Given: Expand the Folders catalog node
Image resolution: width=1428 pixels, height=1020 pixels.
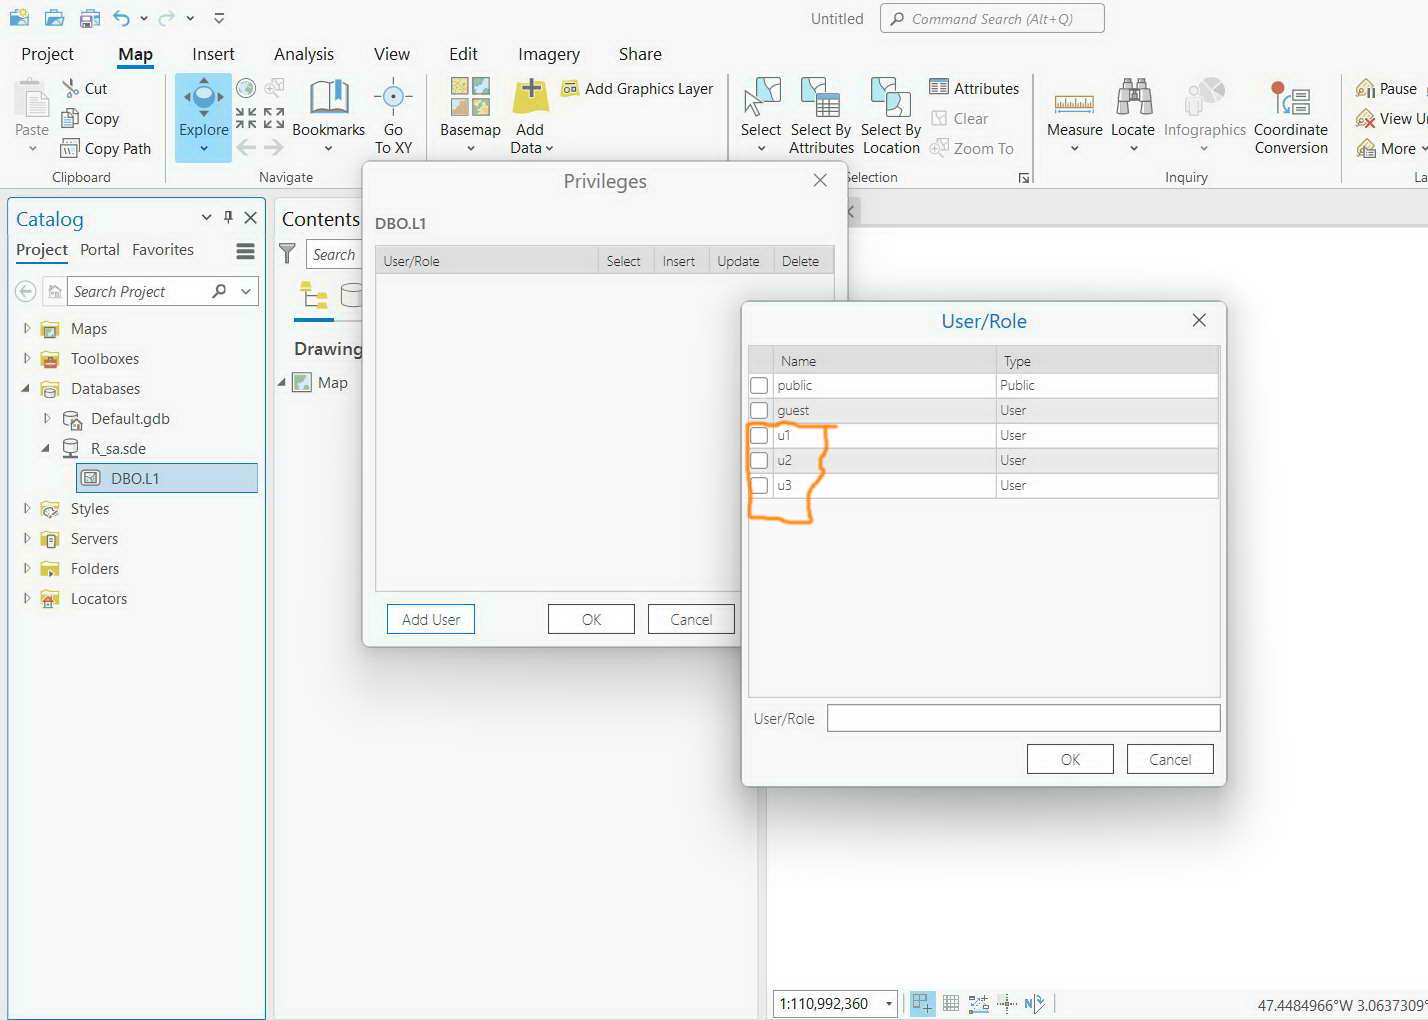Looking at the screenshot, I should point(27,568).
